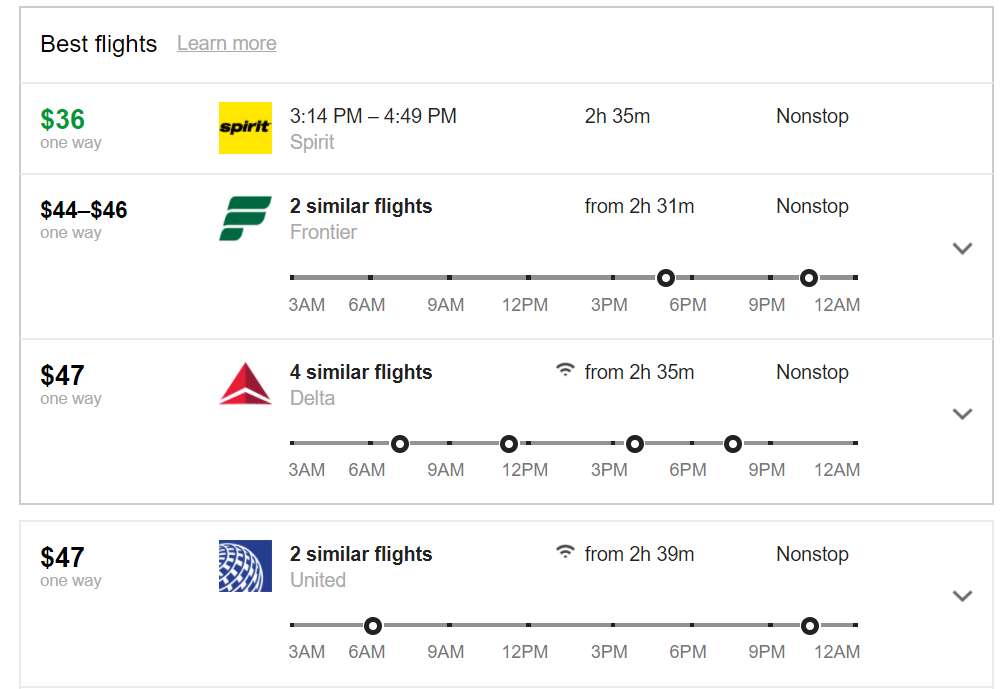The width and height of the screenshot is (1006, 689).
Task: Select the Frontier flight departing near 5PM
Action: (665, 277)
